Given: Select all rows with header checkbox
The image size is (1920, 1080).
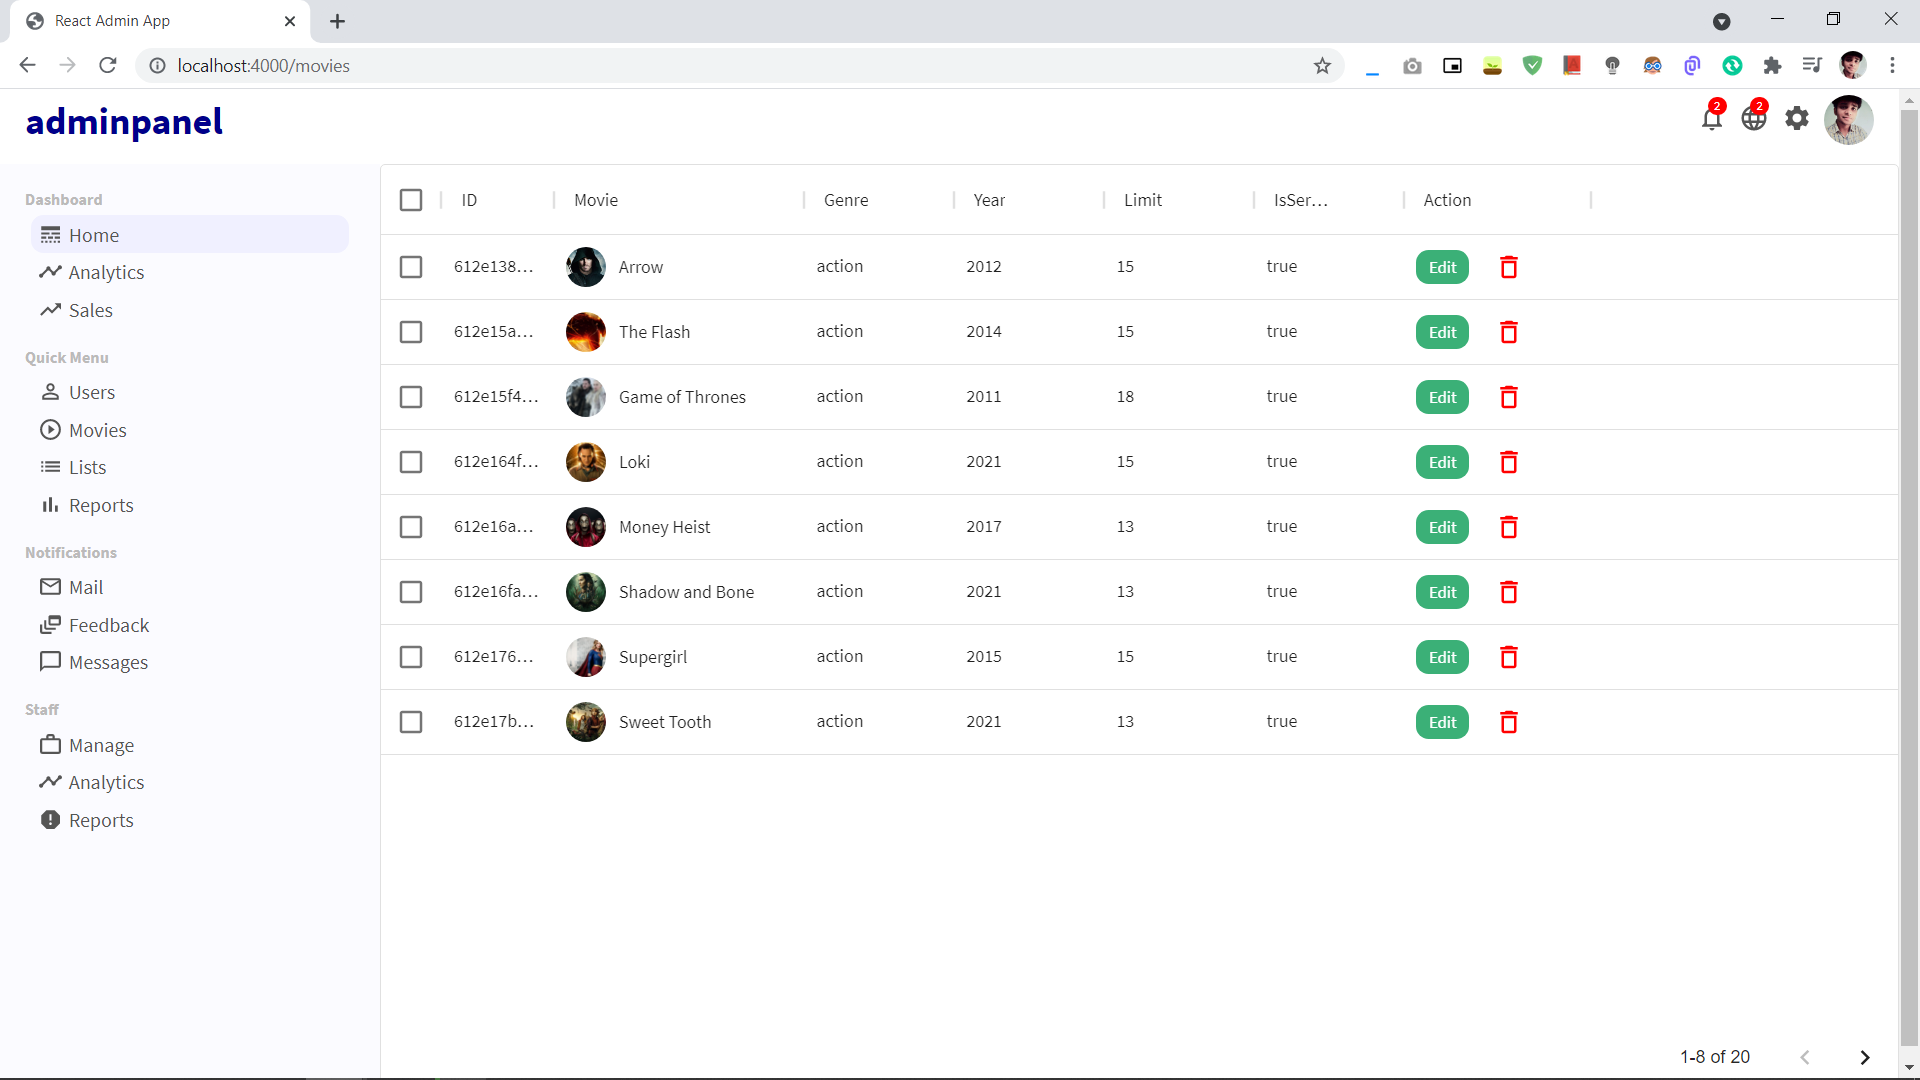Looking at the screenshot, I should coord(411,200).
